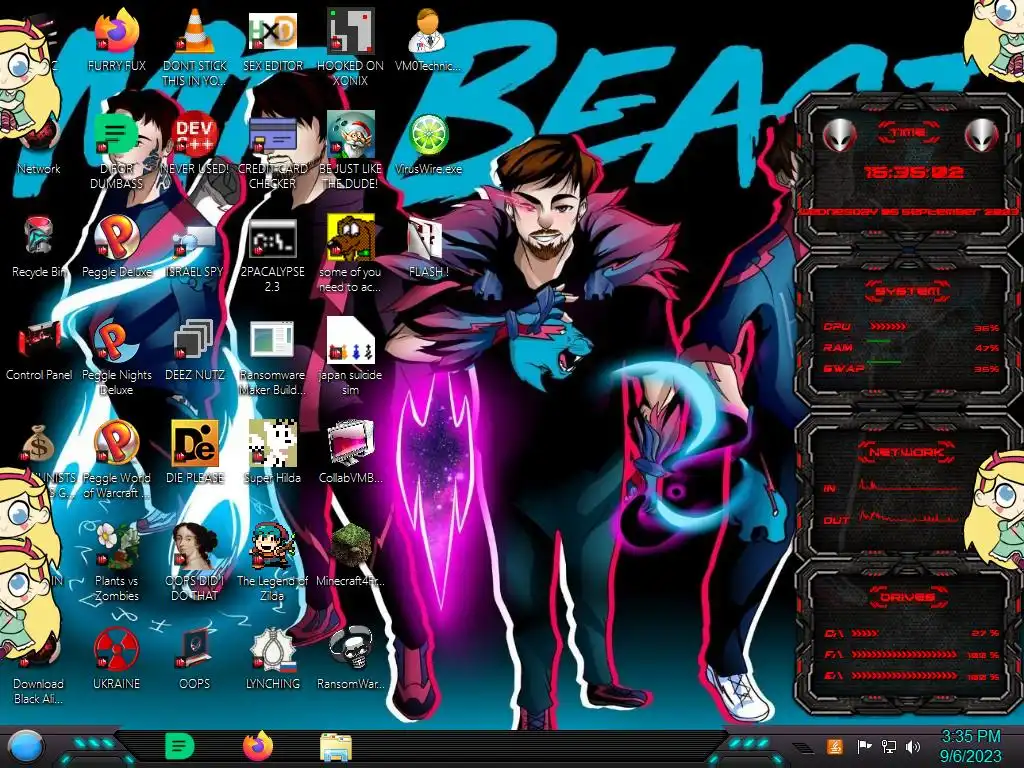Open the japan suicide sim file
Viewport: 1024px width, 768px height.
[x=351, y=340]
